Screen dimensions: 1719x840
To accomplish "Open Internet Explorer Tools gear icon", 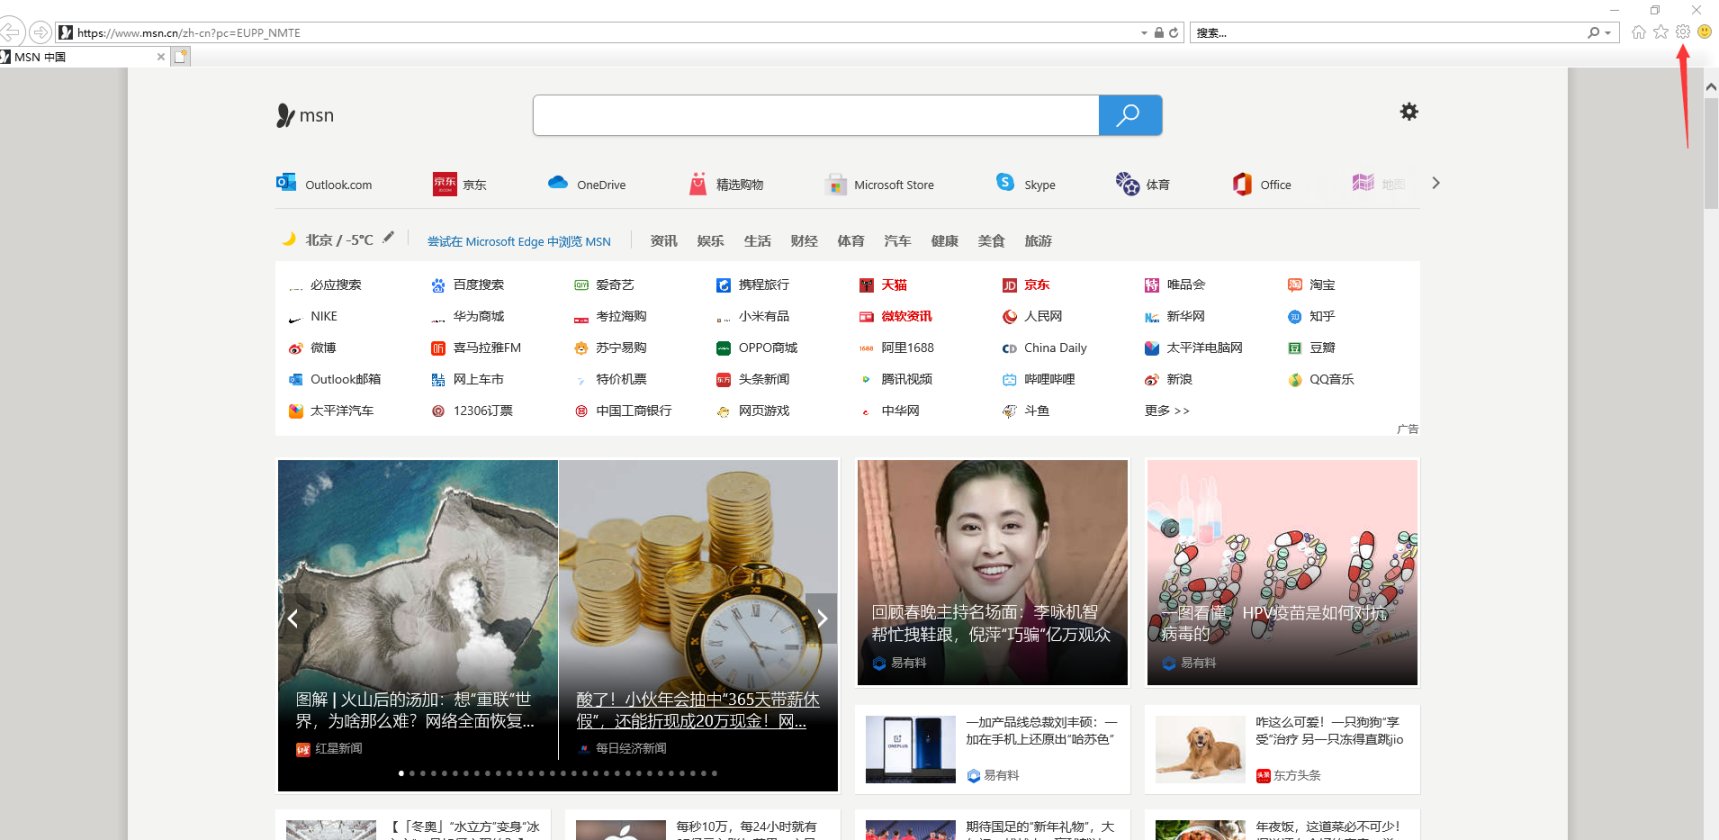I will 1683,32.
